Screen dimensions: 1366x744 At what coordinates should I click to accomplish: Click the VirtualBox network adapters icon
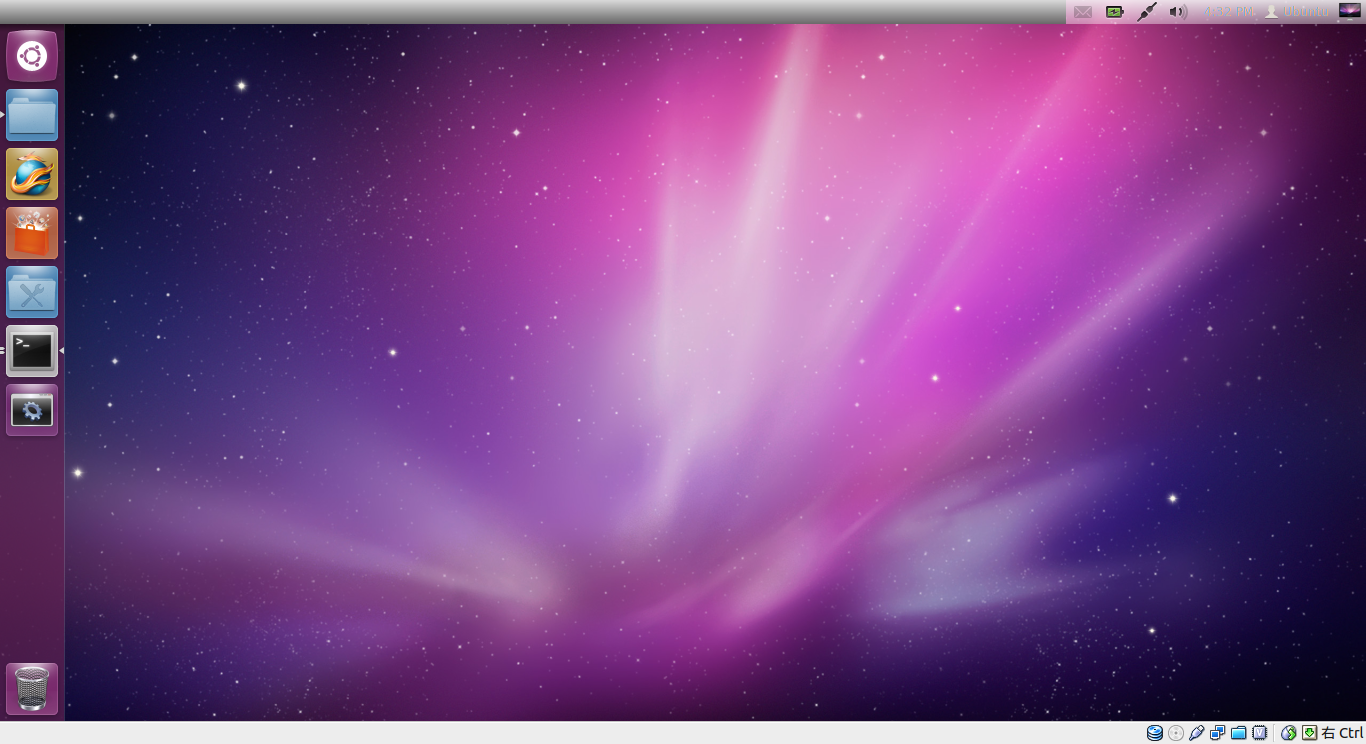(1218, 733)
